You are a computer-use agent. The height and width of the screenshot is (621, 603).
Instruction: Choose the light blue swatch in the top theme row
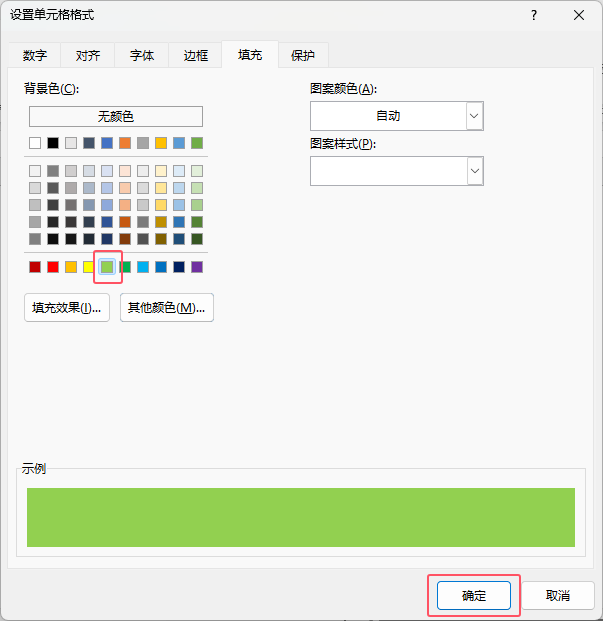[x=179, y=143]
